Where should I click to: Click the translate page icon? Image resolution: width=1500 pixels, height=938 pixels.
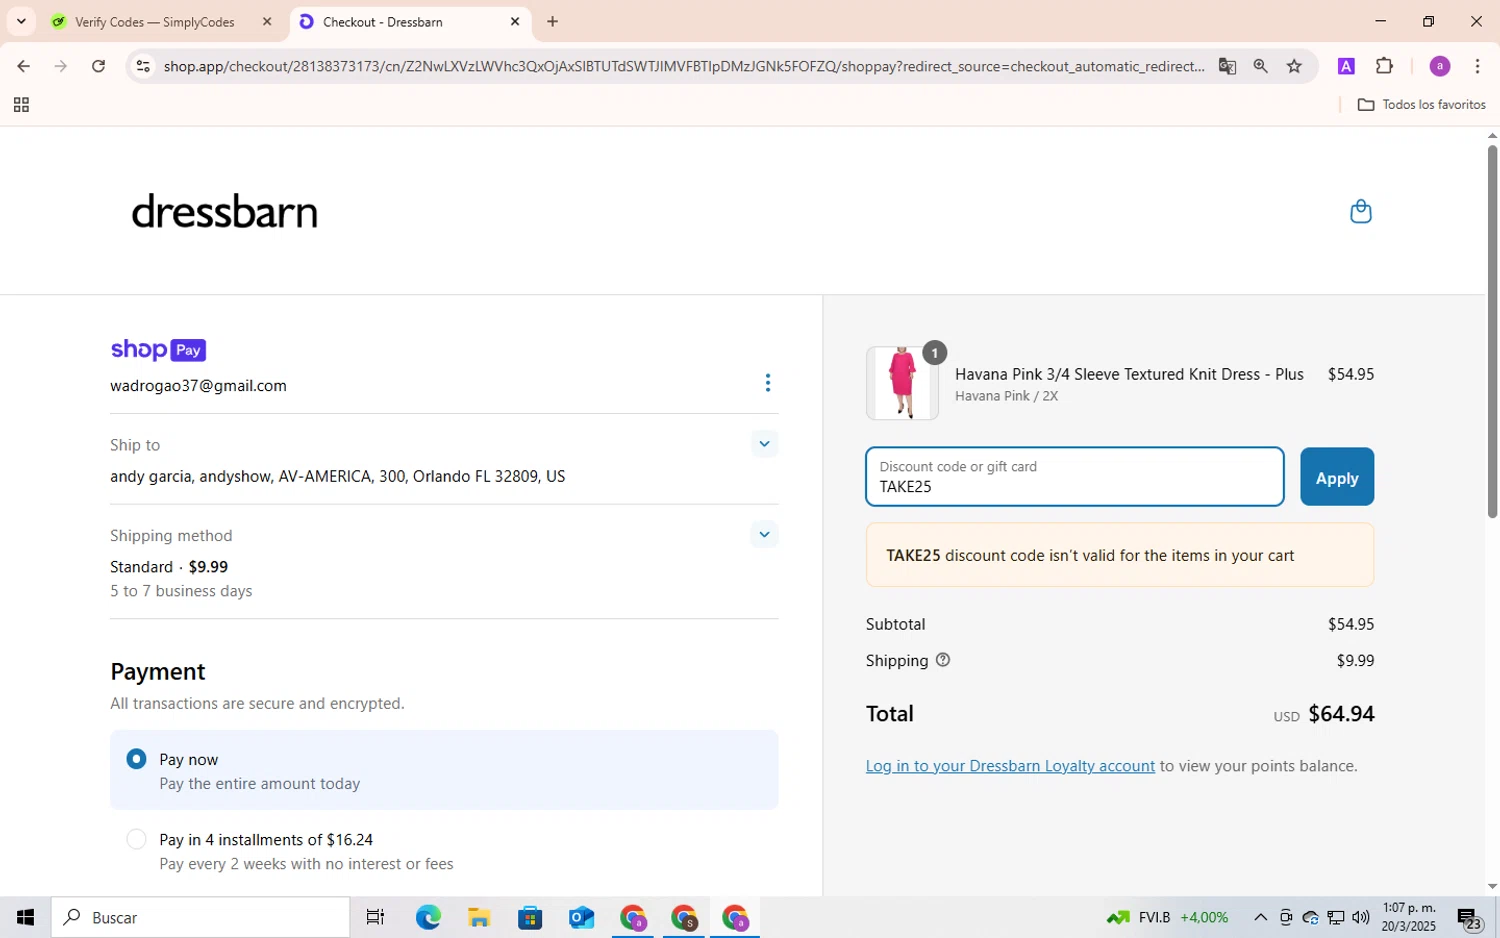click(x=1227, y=66)
